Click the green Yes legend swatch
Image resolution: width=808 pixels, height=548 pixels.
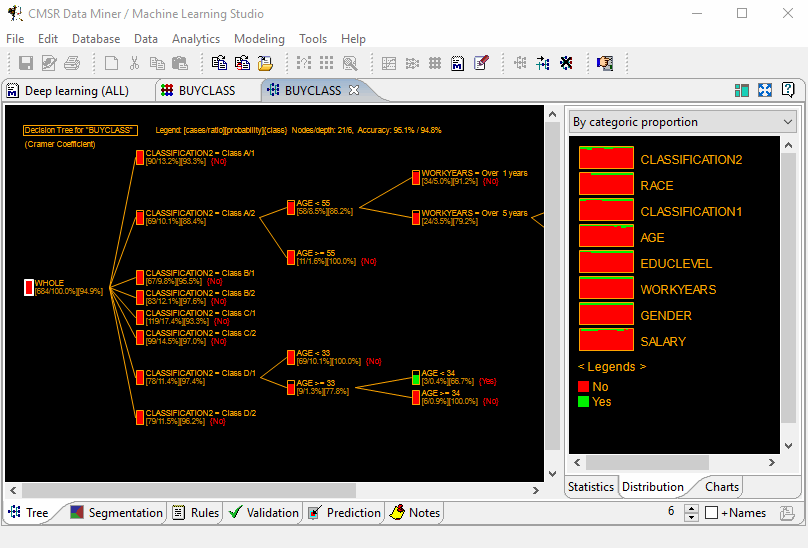[x=583, y=402]
